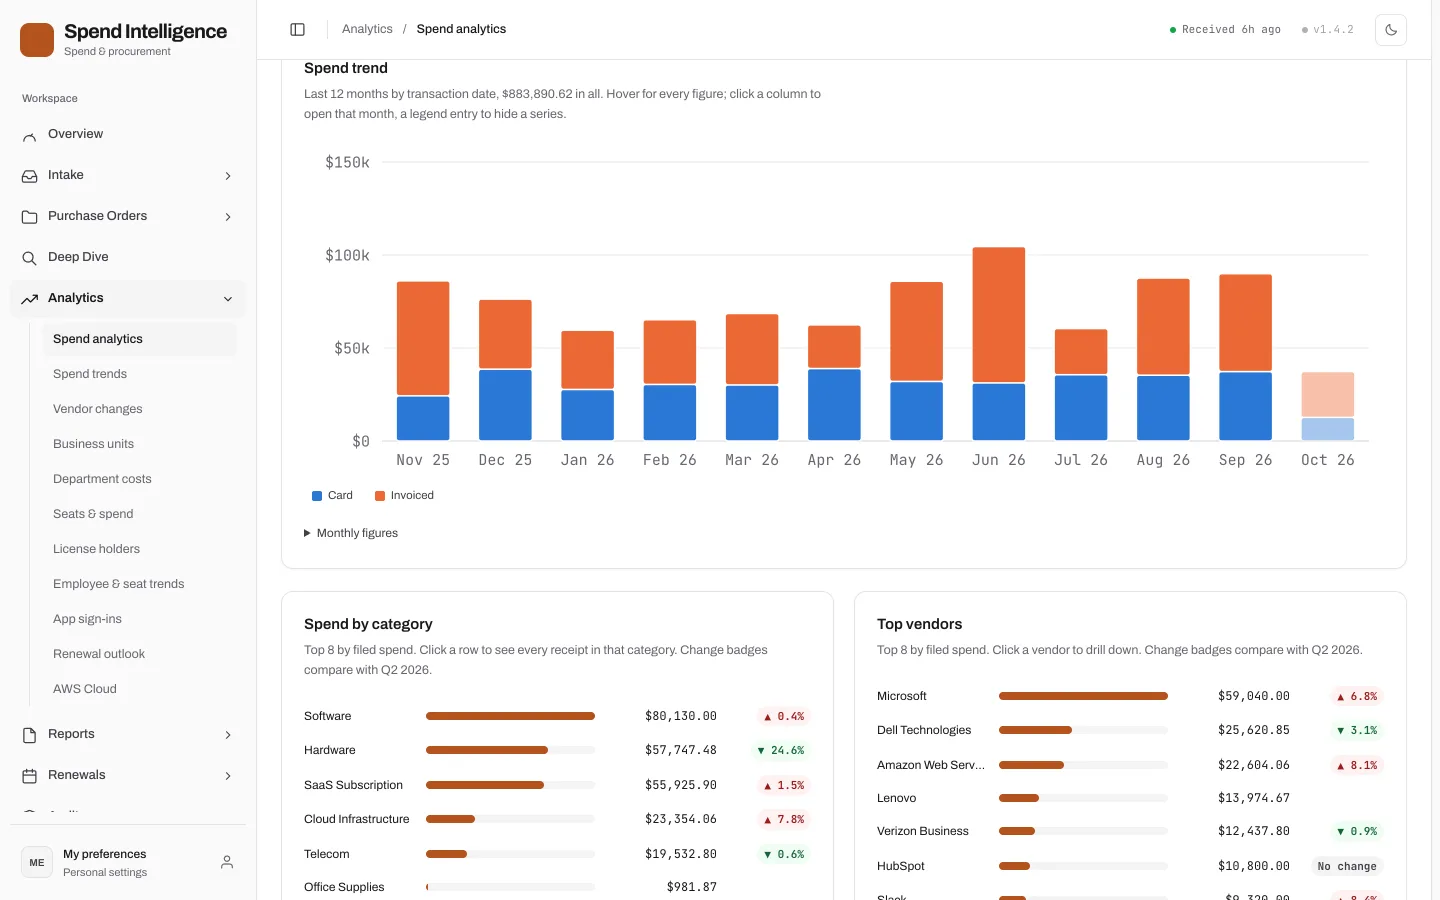Screen dimensions: 1440x900
Task: Expand the Purchase Orders chevron
Action: 228,217
